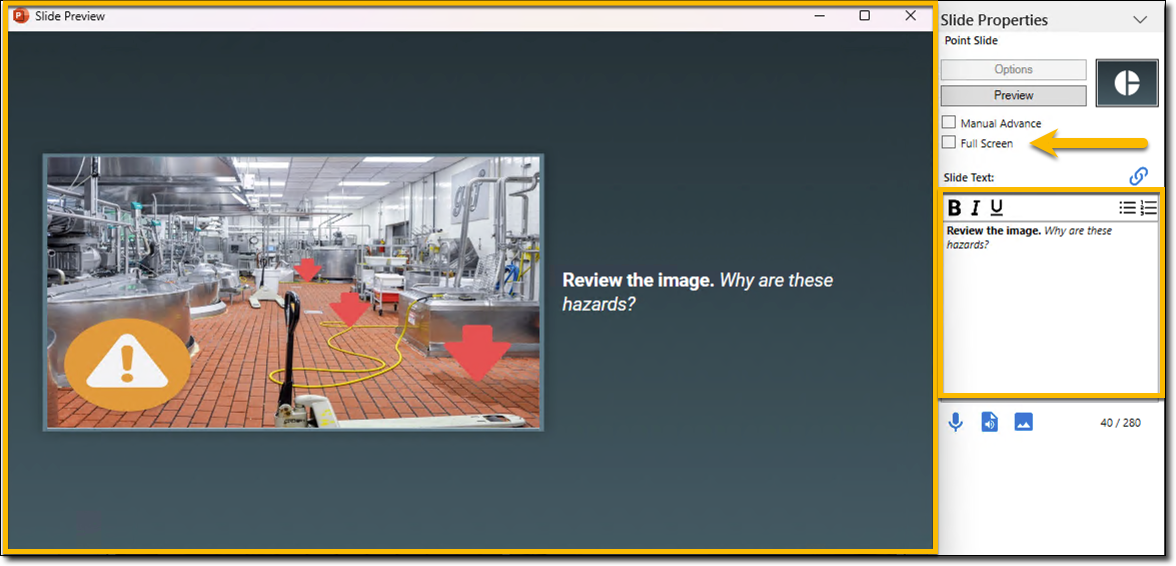
Task: Click the blue hyperlink icon
Action: click(1138, 176)
